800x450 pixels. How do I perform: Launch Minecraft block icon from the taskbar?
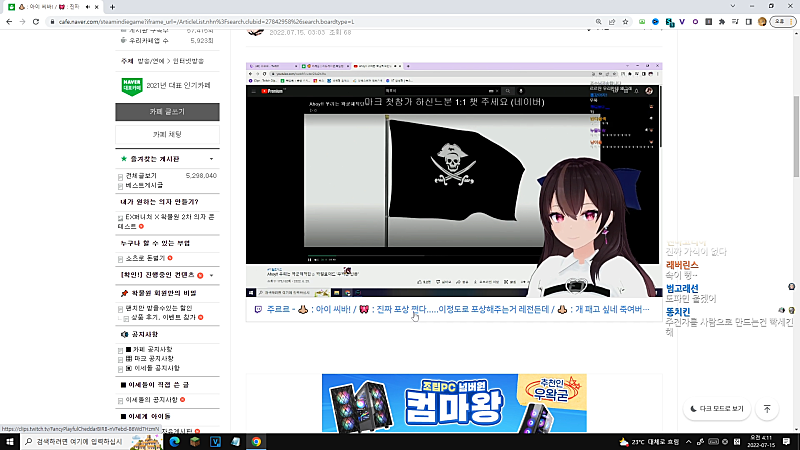(x=195, y=442)
